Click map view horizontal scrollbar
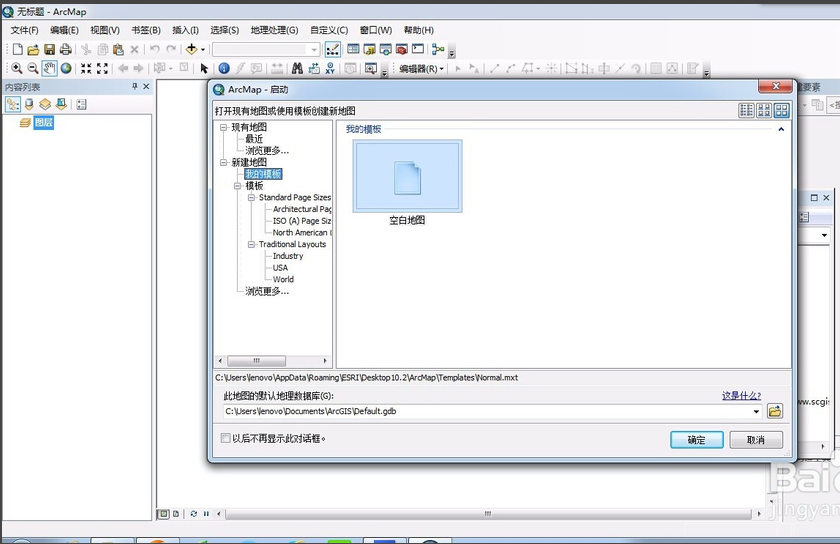Screen dimensions: 840x544 (488, 513)
